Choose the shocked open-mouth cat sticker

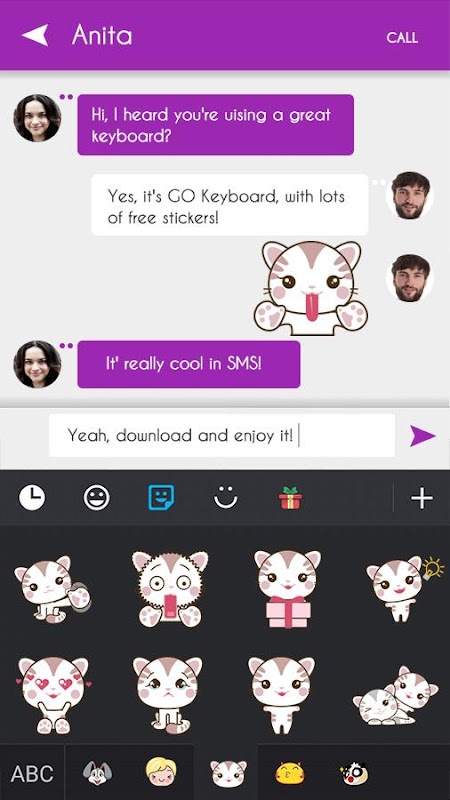point(170,589)
